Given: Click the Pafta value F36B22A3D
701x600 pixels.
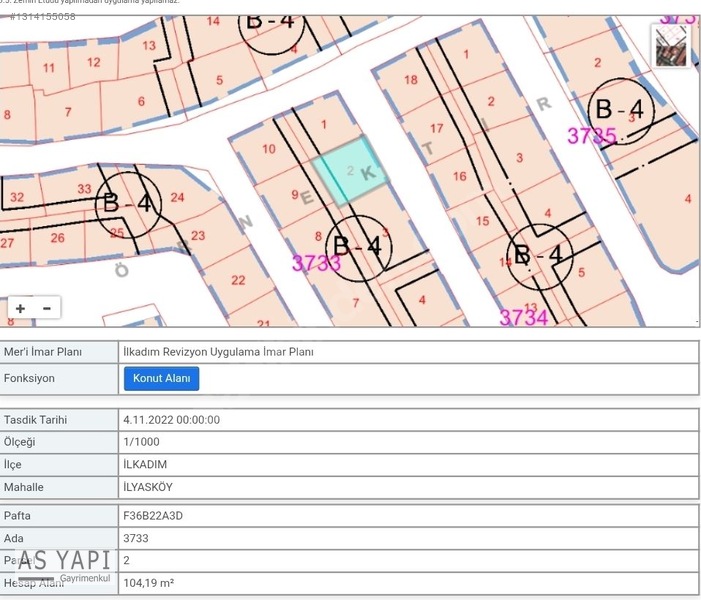Looking at the screenshot, I should click(153, 515).
